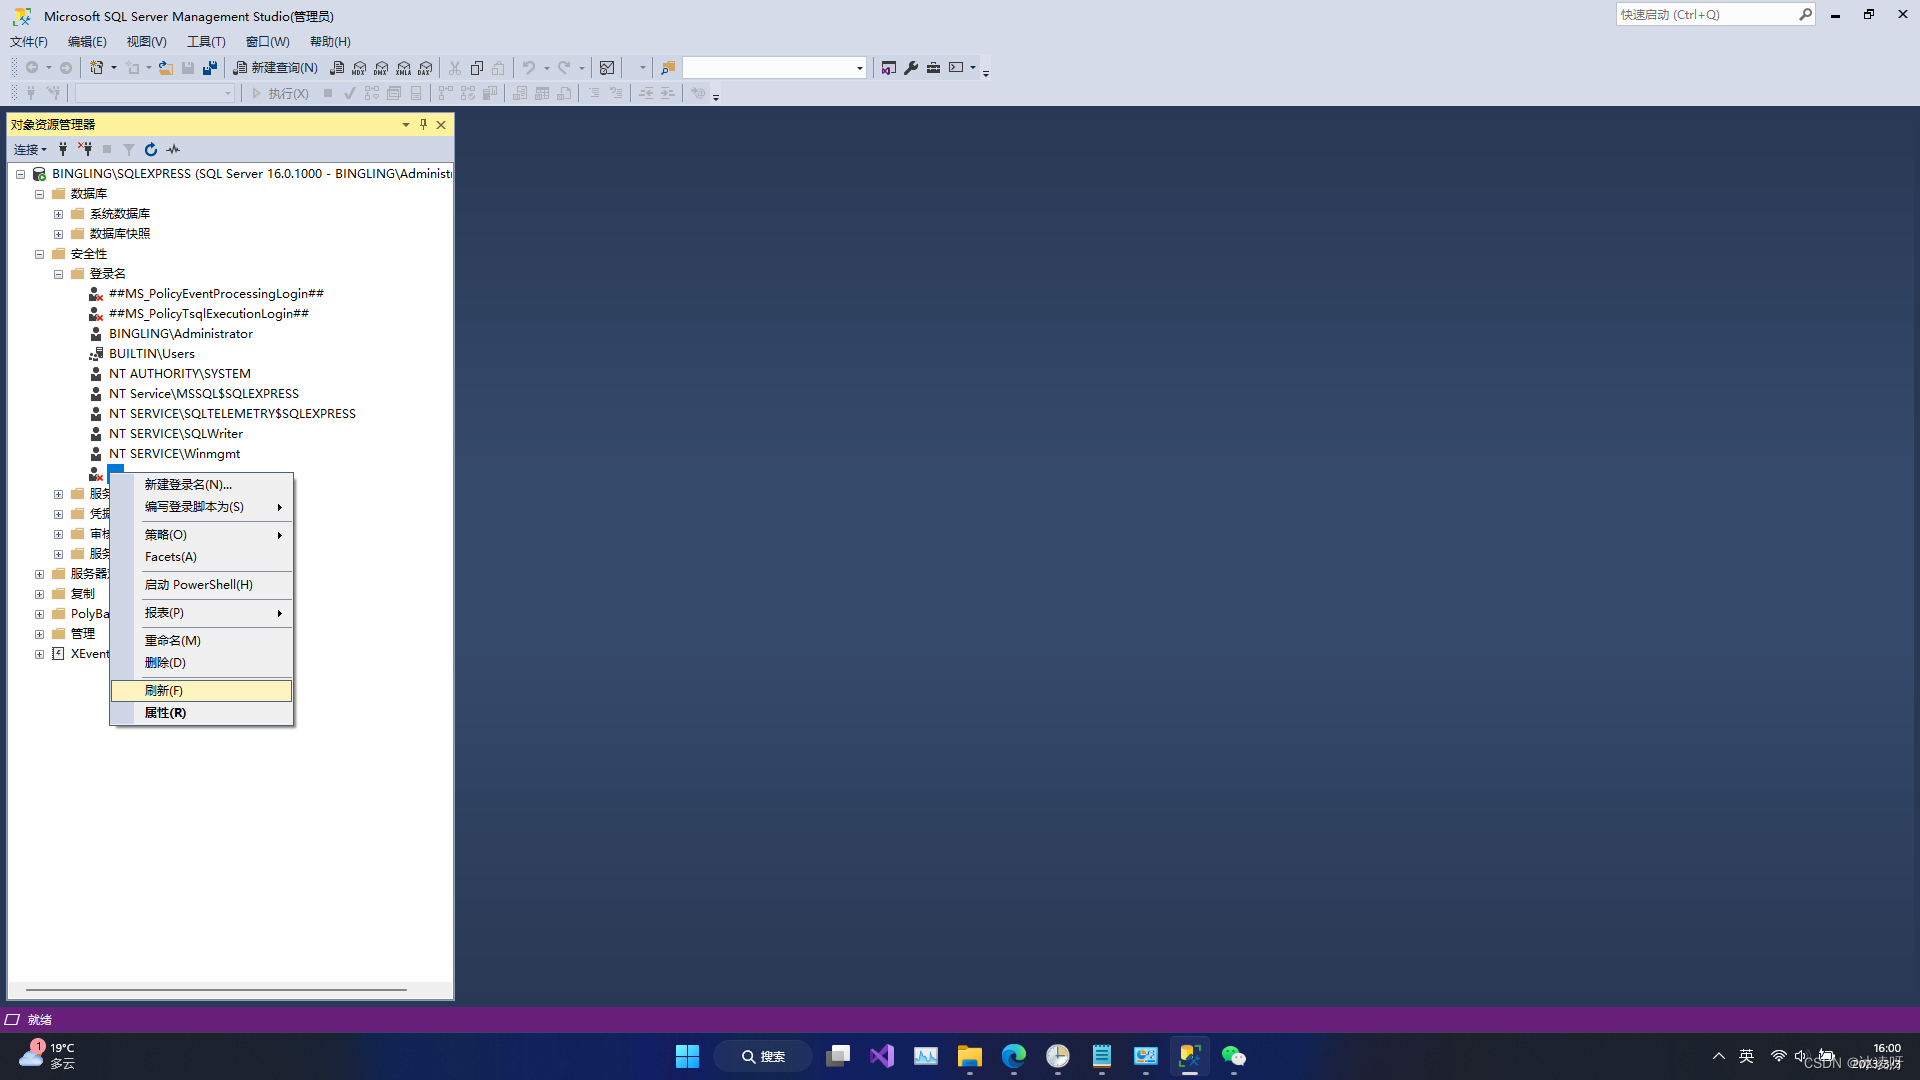Click the auto-hide pin on Object Explorer
Image resolution: width=1920 pixels, height=1080 pixels.
pyautogui.click(x=423, y=124)
